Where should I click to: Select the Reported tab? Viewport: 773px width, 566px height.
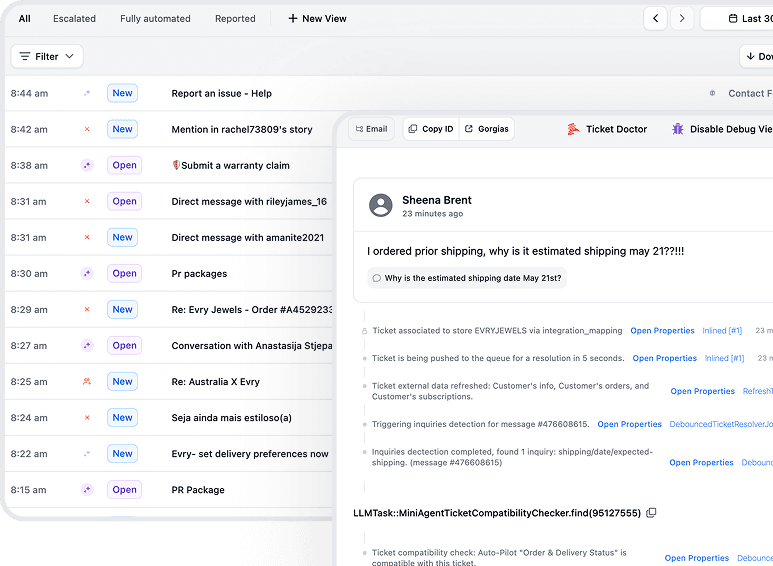(235, 18)
